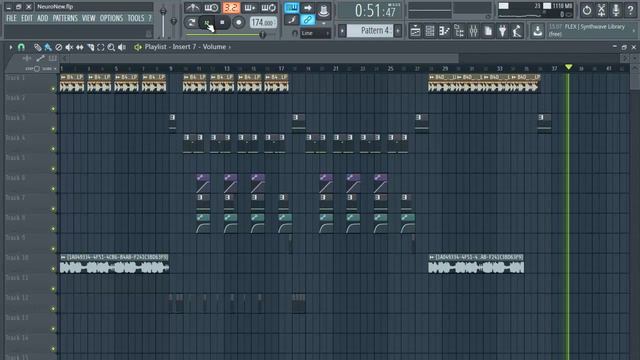This screenshot has width=640, height=360.
Task: Open the playlist options arrow menu
Action: click(11, 47)
